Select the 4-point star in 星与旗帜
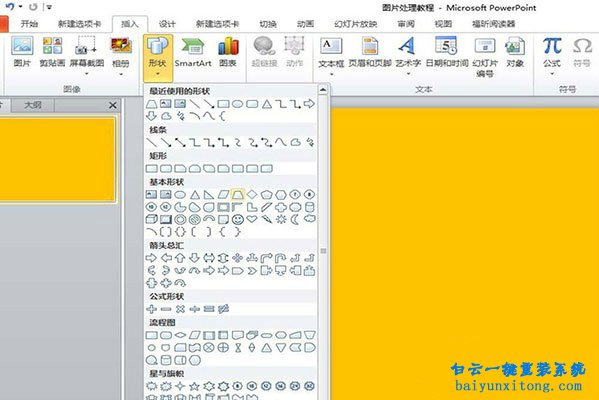This screenshot has height=400, width=599. pyautogui.click(x=180, y=386)
